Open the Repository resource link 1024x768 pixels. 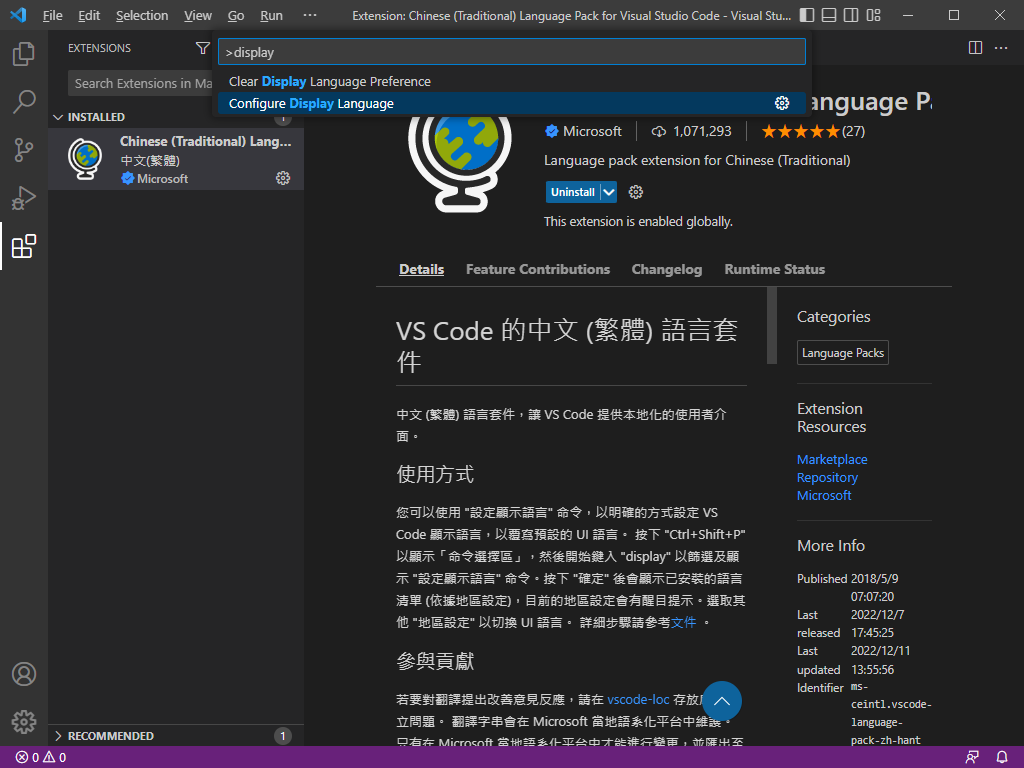point(827,477)
